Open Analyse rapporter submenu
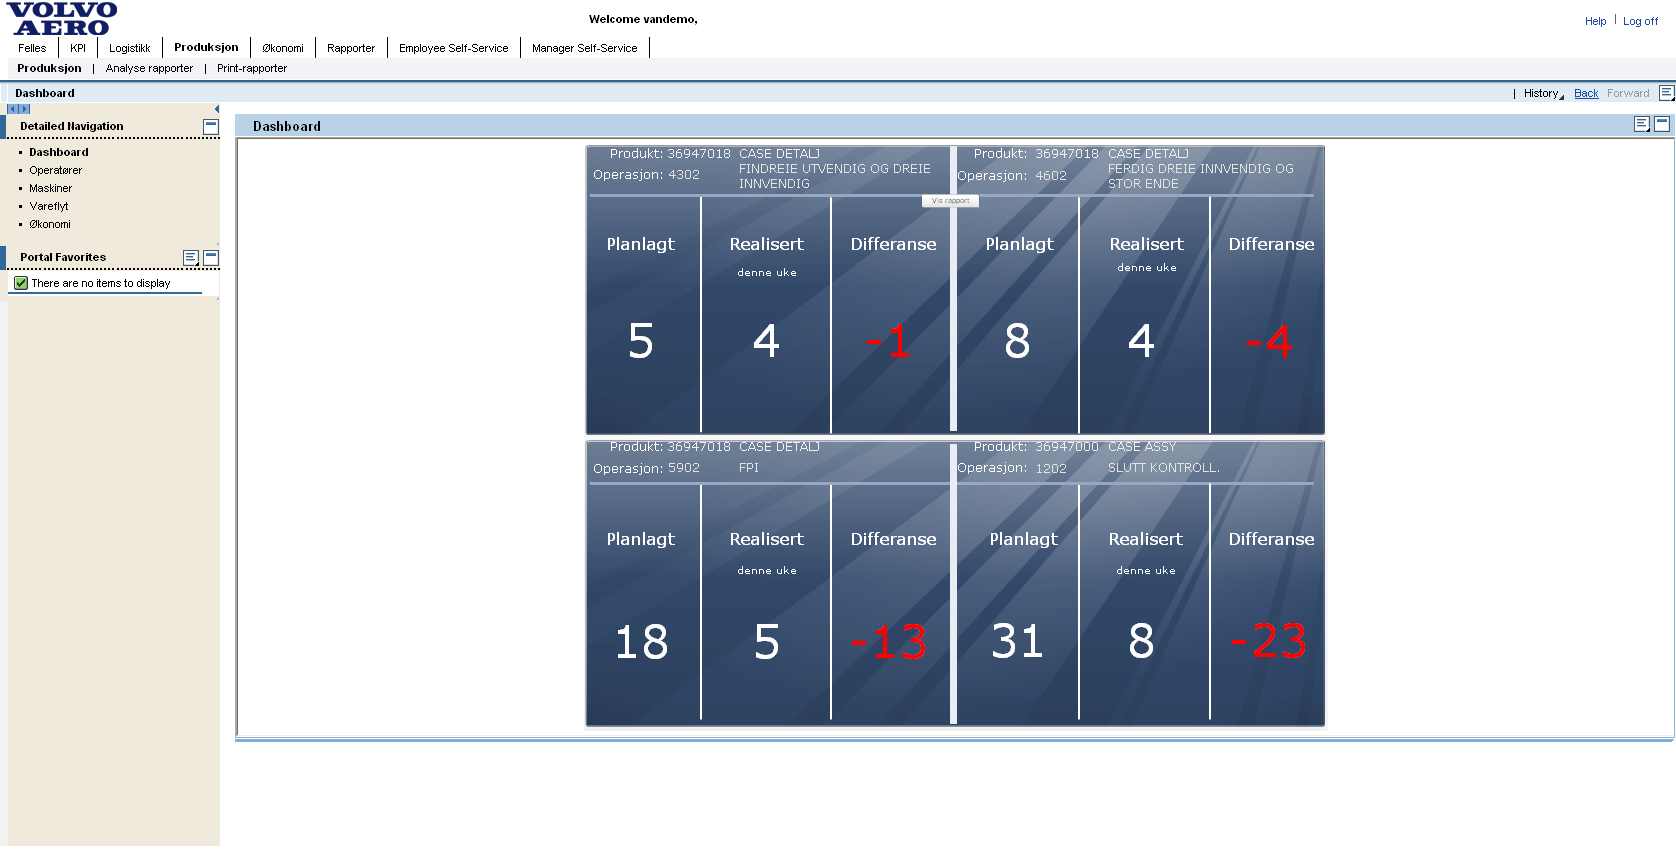1676x849 pixels. coord(149,69)
